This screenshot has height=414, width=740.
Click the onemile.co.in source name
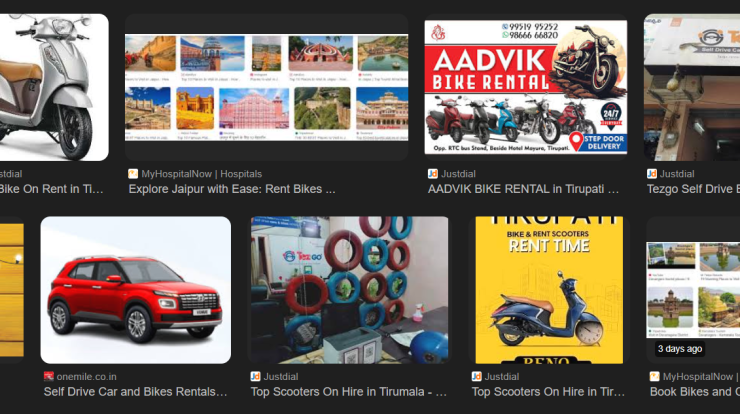[86, 376]
